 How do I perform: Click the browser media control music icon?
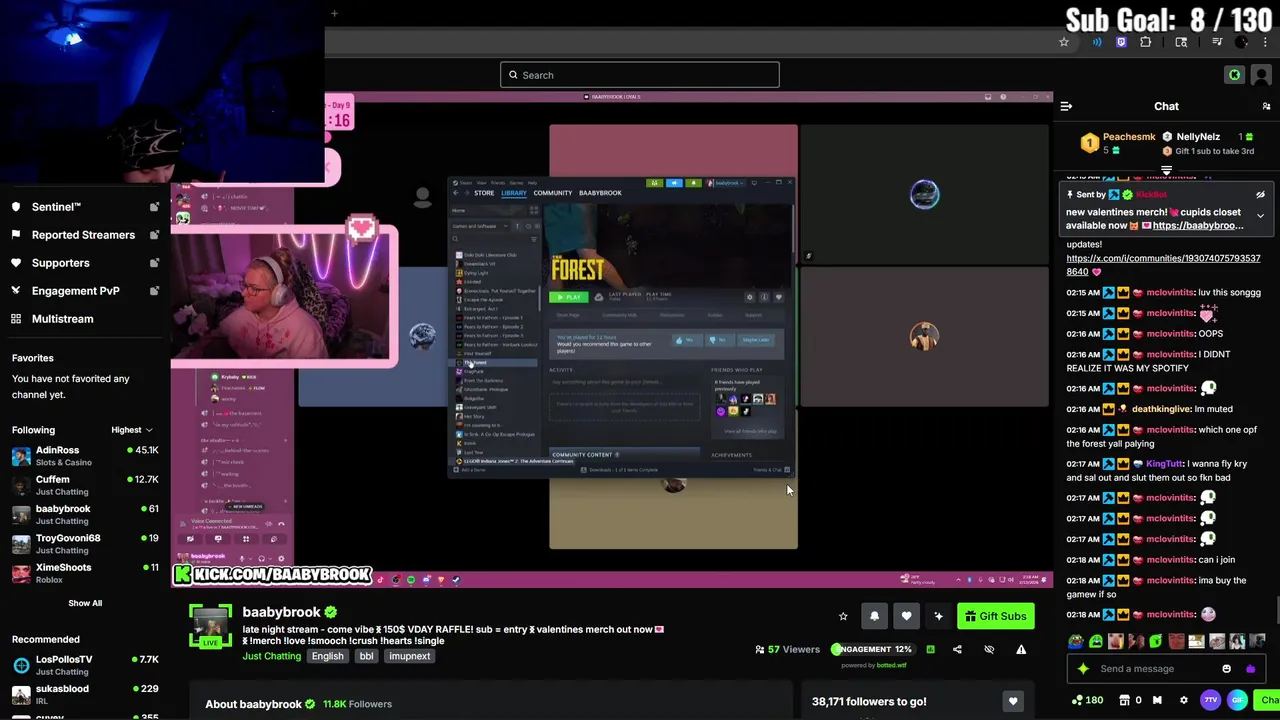click(x=1217, y=42)
